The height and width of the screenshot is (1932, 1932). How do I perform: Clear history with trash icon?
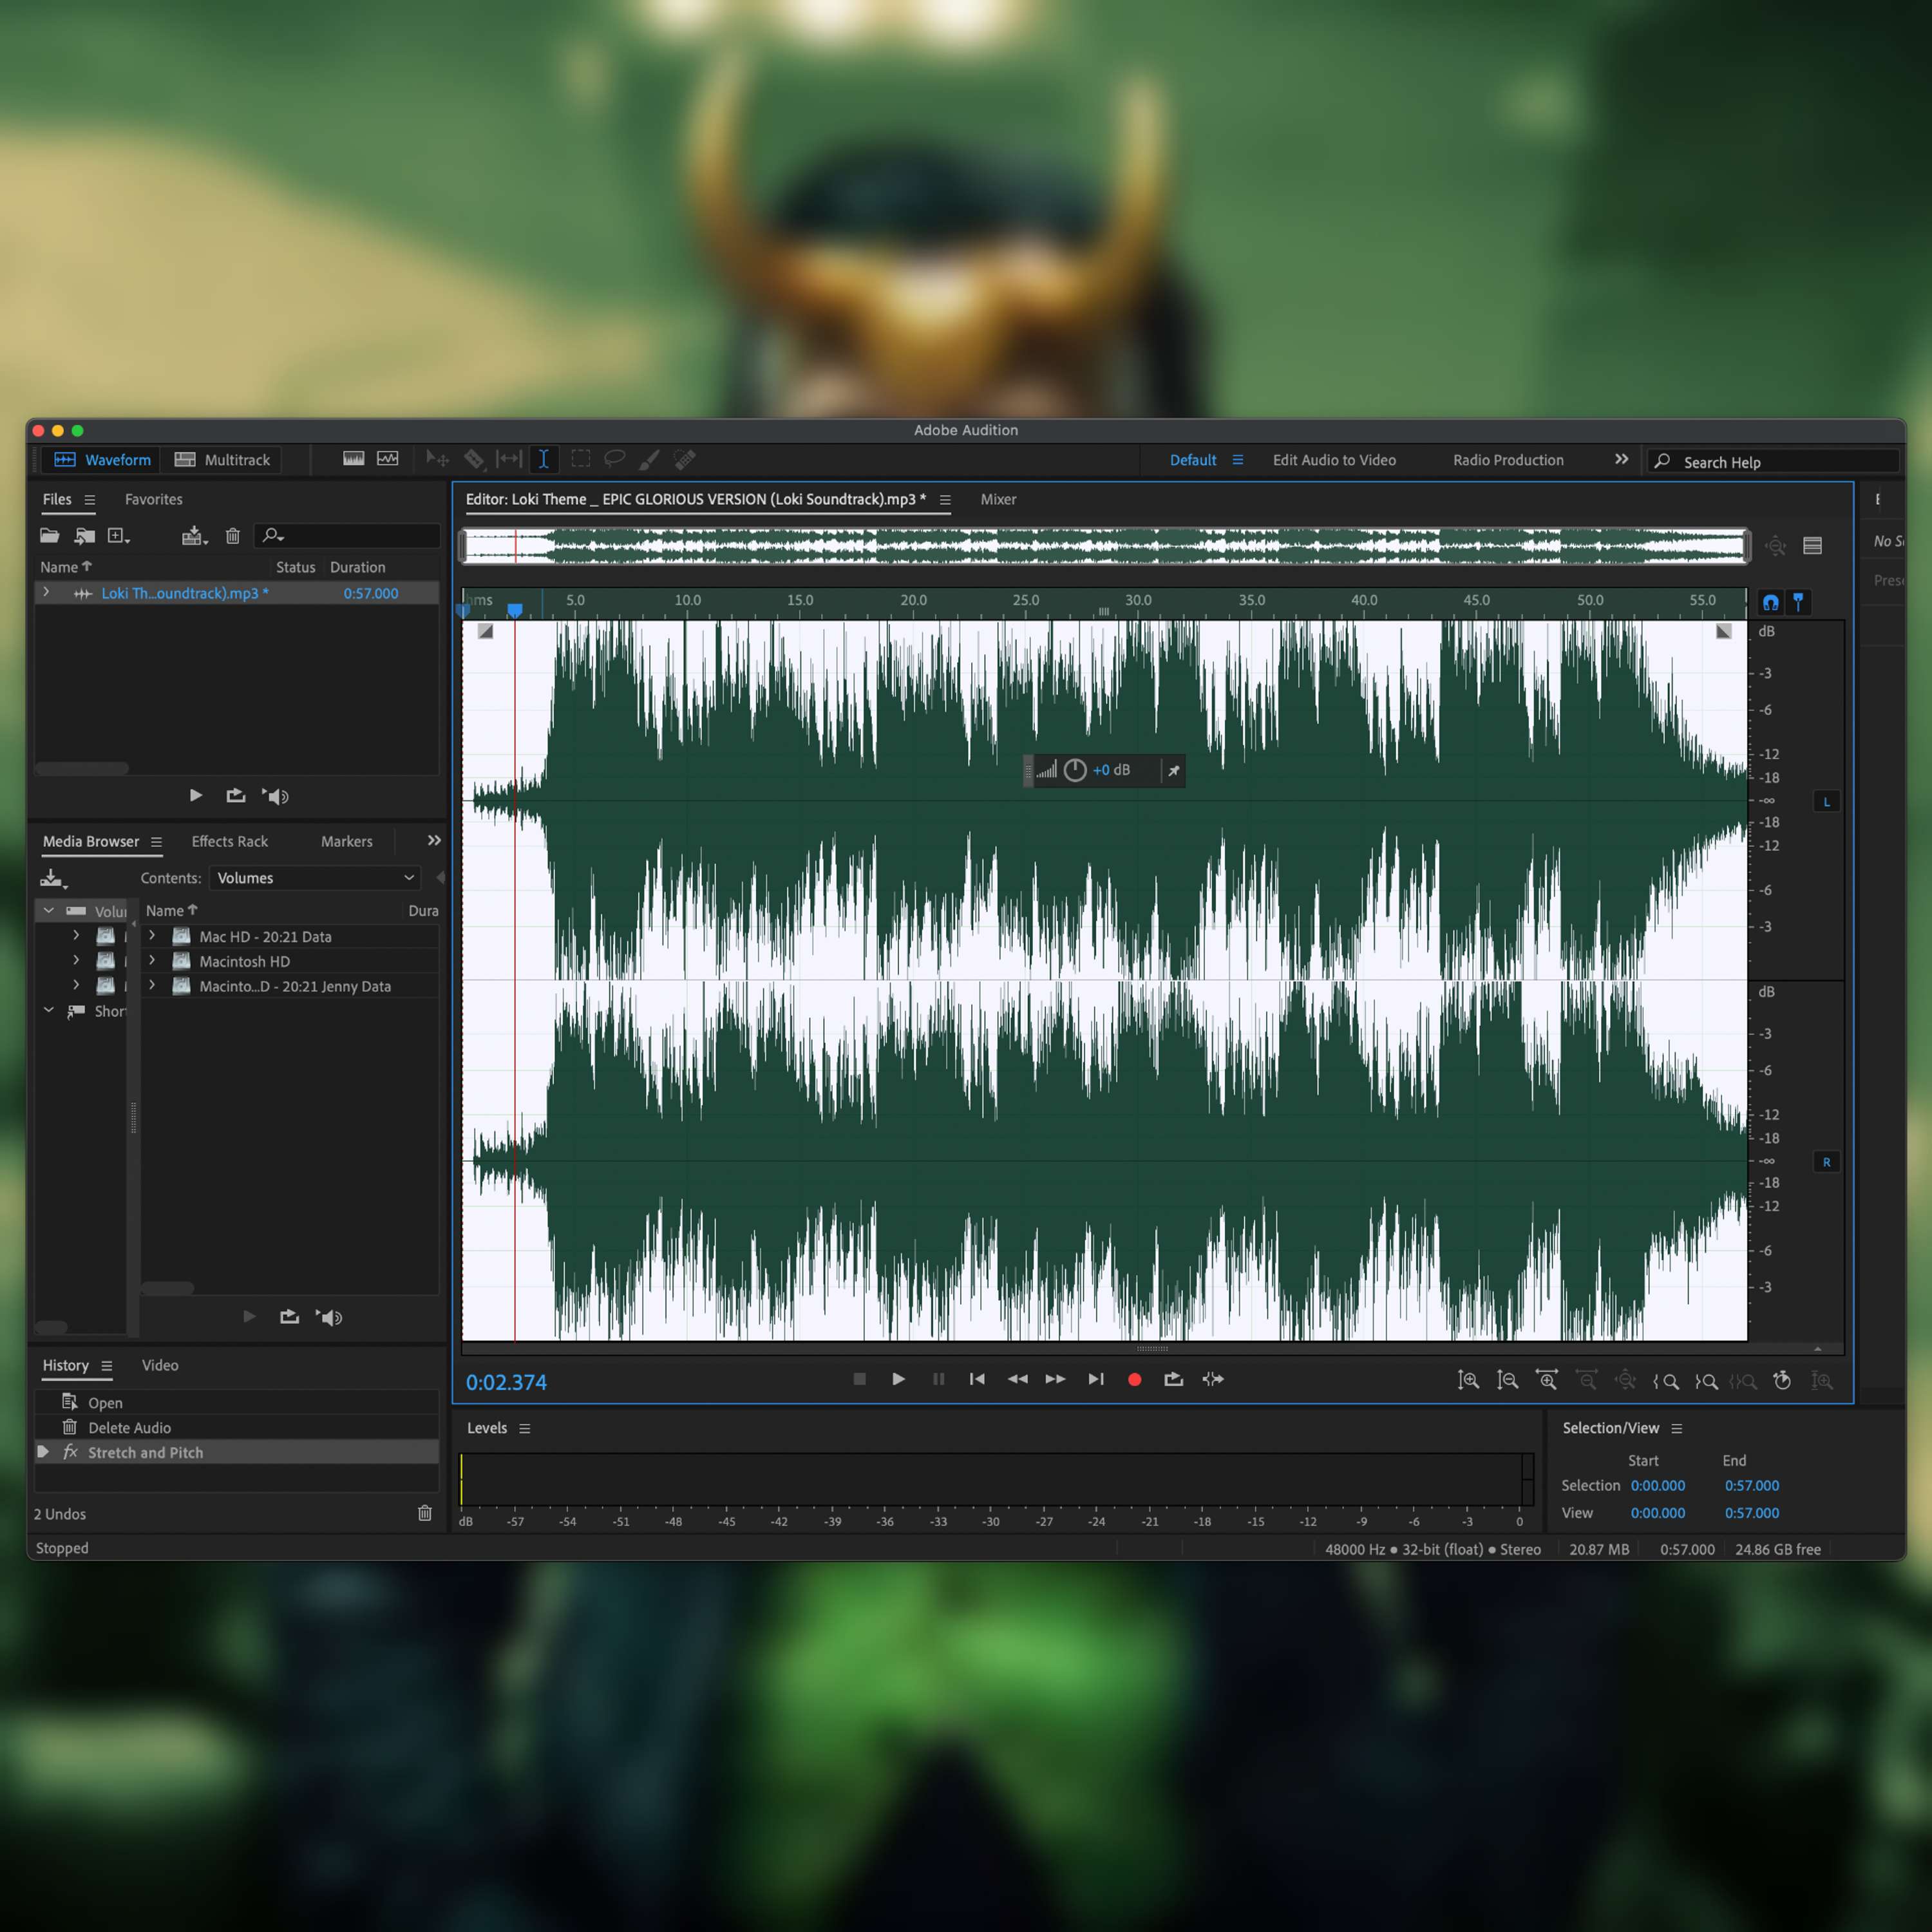pyautogui.click(x=424, y=1513)
